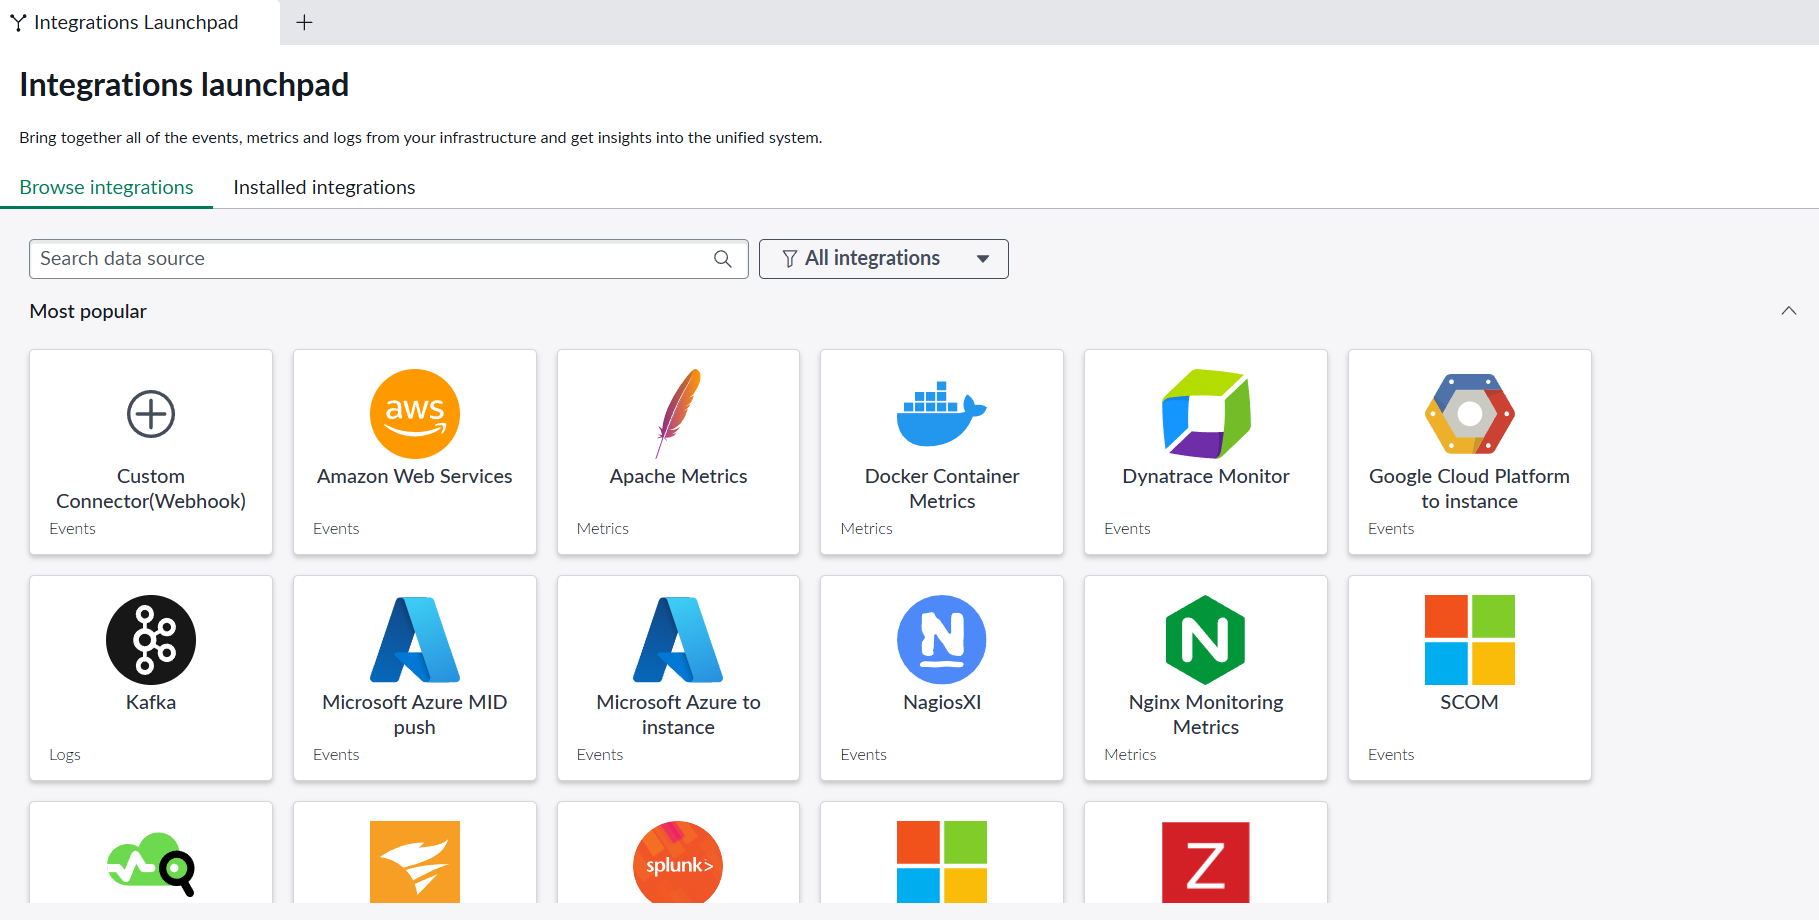The width and height of the screenshot is (1819, 920).
Task: Click the Docker whale icon
Action: pos(942,413)
